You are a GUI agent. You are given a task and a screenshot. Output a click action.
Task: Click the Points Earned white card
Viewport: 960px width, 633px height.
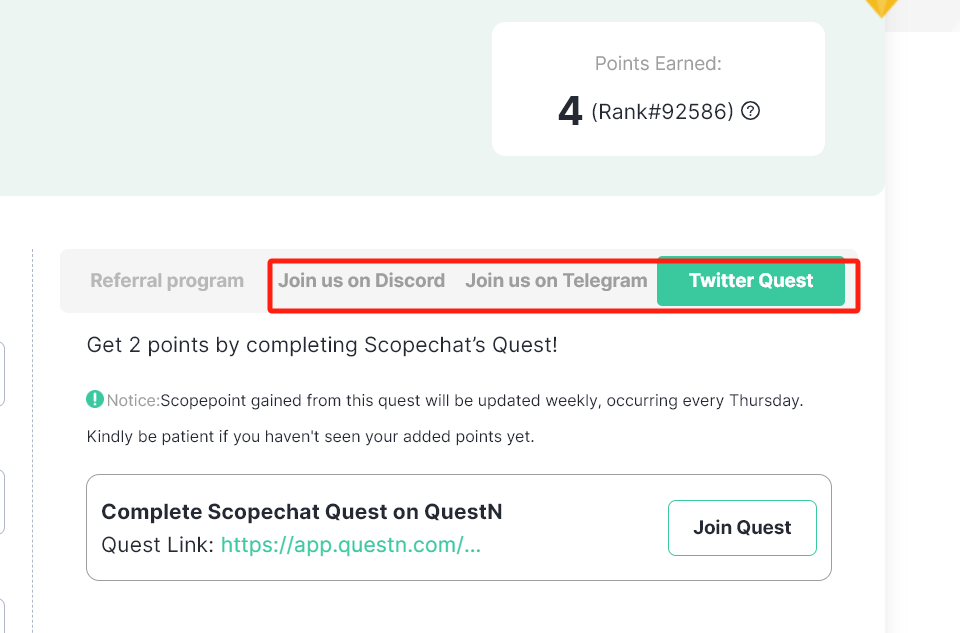click(x=658, y=89)
